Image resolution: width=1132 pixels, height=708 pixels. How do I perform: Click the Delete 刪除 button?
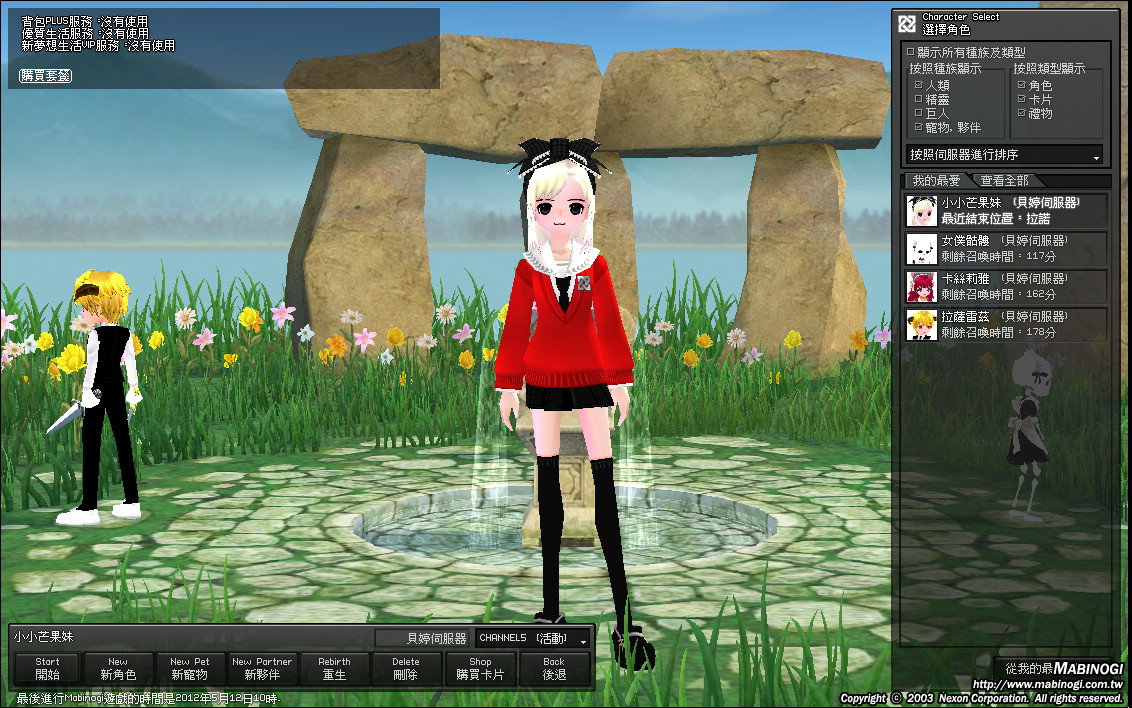[x=406, y=668]
